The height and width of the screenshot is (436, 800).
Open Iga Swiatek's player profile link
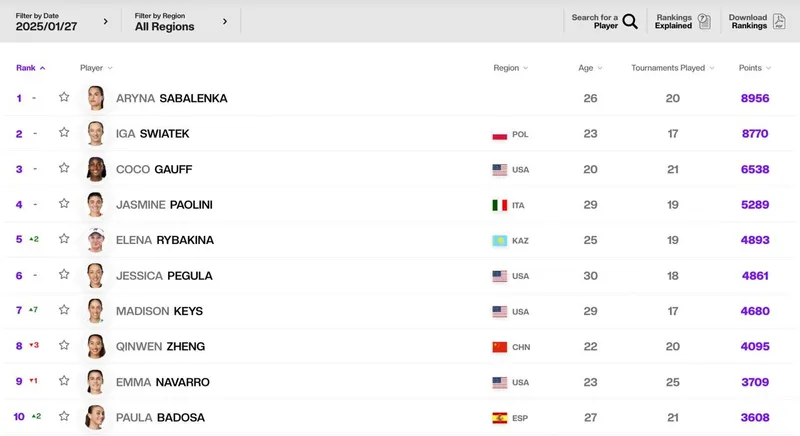[x=152, y=134]
